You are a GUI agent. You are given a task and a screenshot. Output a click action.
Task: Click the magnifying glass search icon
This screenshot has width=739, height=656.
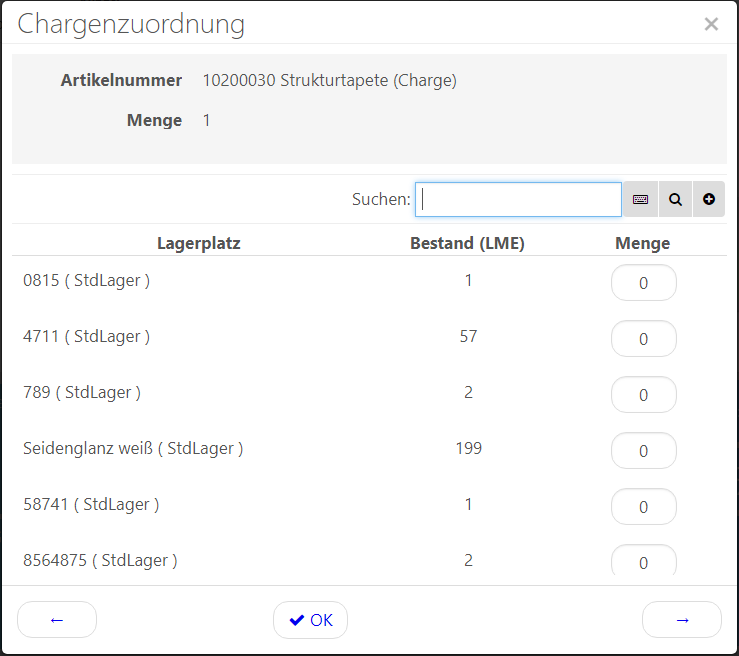(675, 200)
